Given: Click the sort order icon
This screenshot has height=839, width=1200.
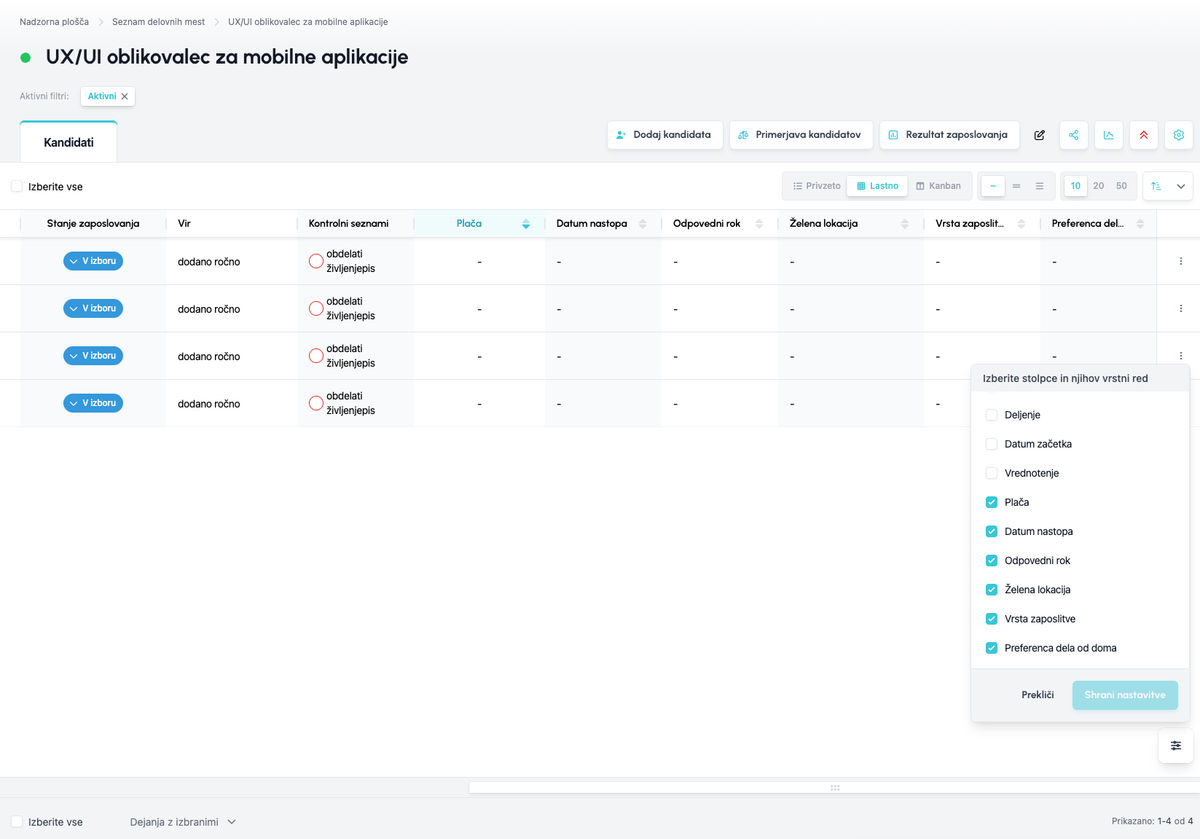Looking at the screenshot, I should click(1156, 186).
